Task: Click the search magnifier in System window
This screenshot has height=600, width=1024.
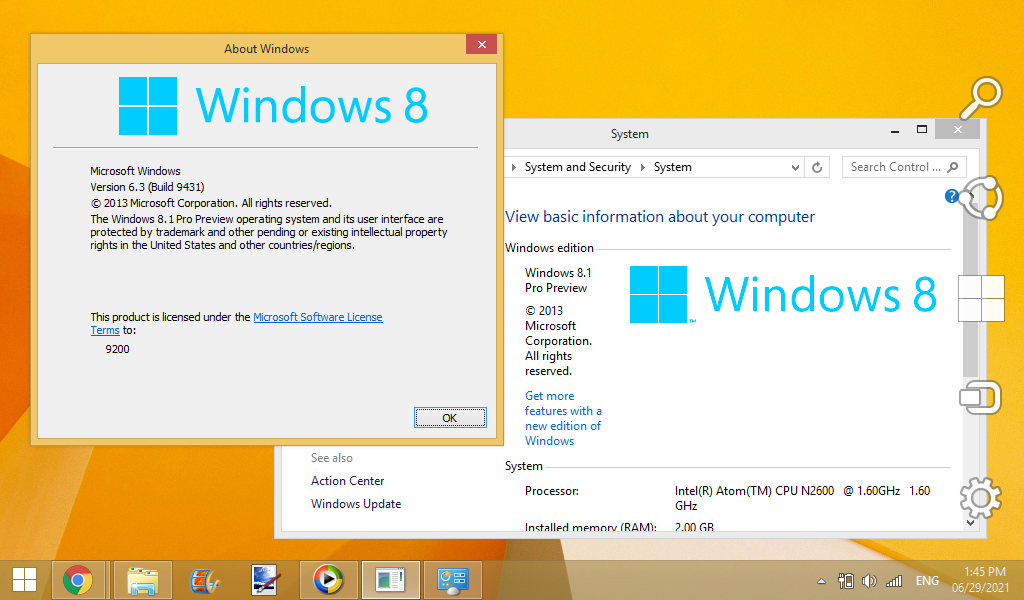Action: click(953, 167)
